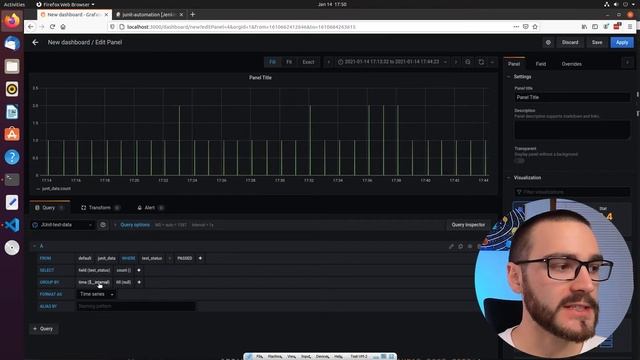
Task: Open the Time series format dropdown
Action: 96,294
